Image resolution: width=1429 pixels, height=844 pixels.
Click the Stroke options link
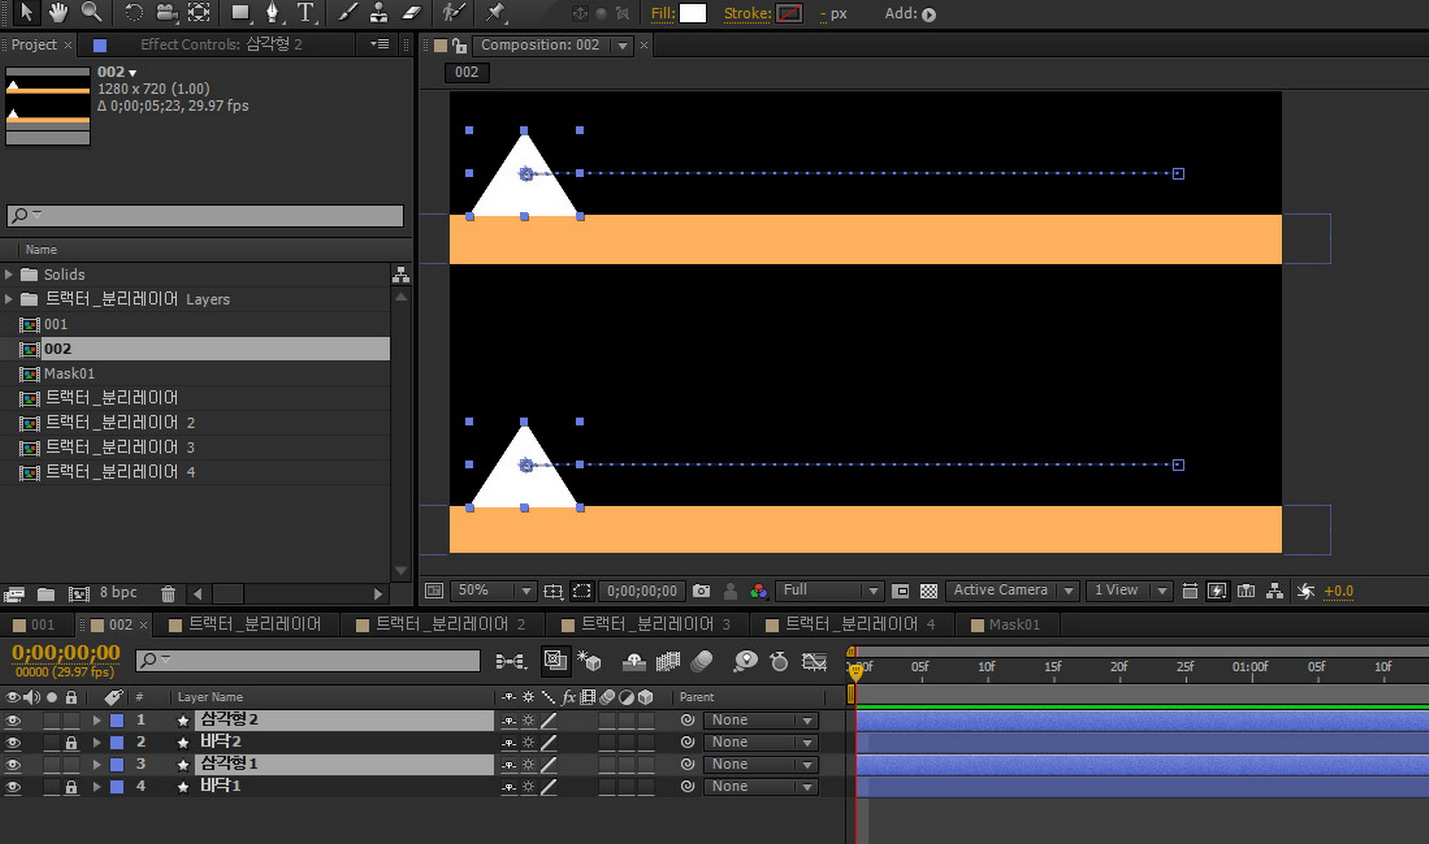pyautogui.click(x=747, y=14)
